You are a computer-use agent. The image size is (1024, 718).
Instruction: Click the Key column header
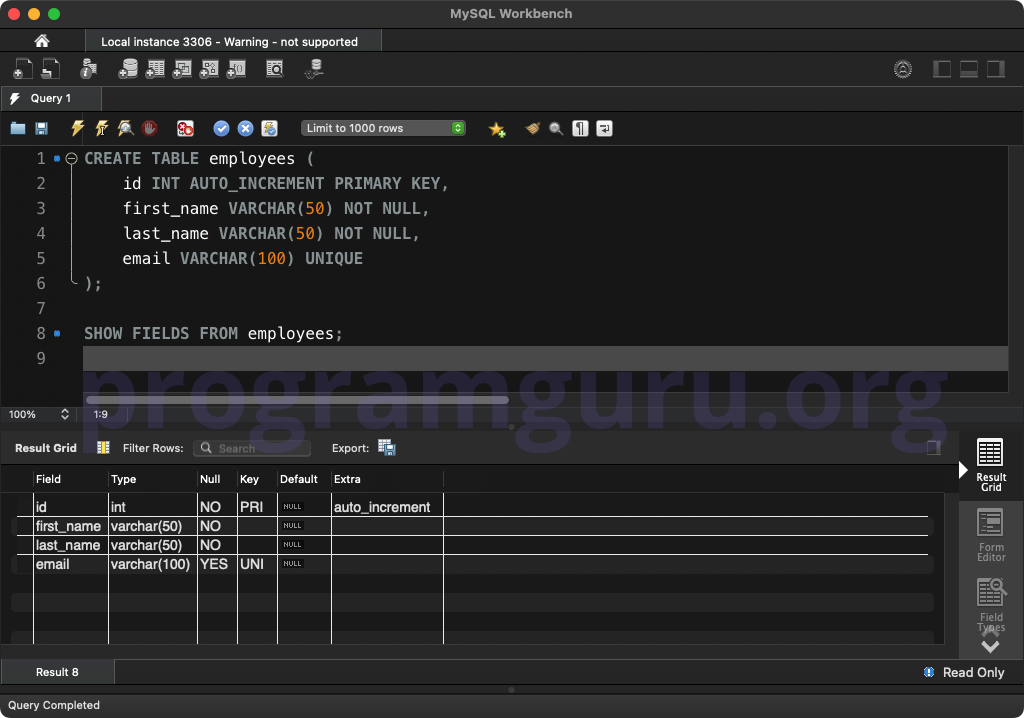coord(257,479)
